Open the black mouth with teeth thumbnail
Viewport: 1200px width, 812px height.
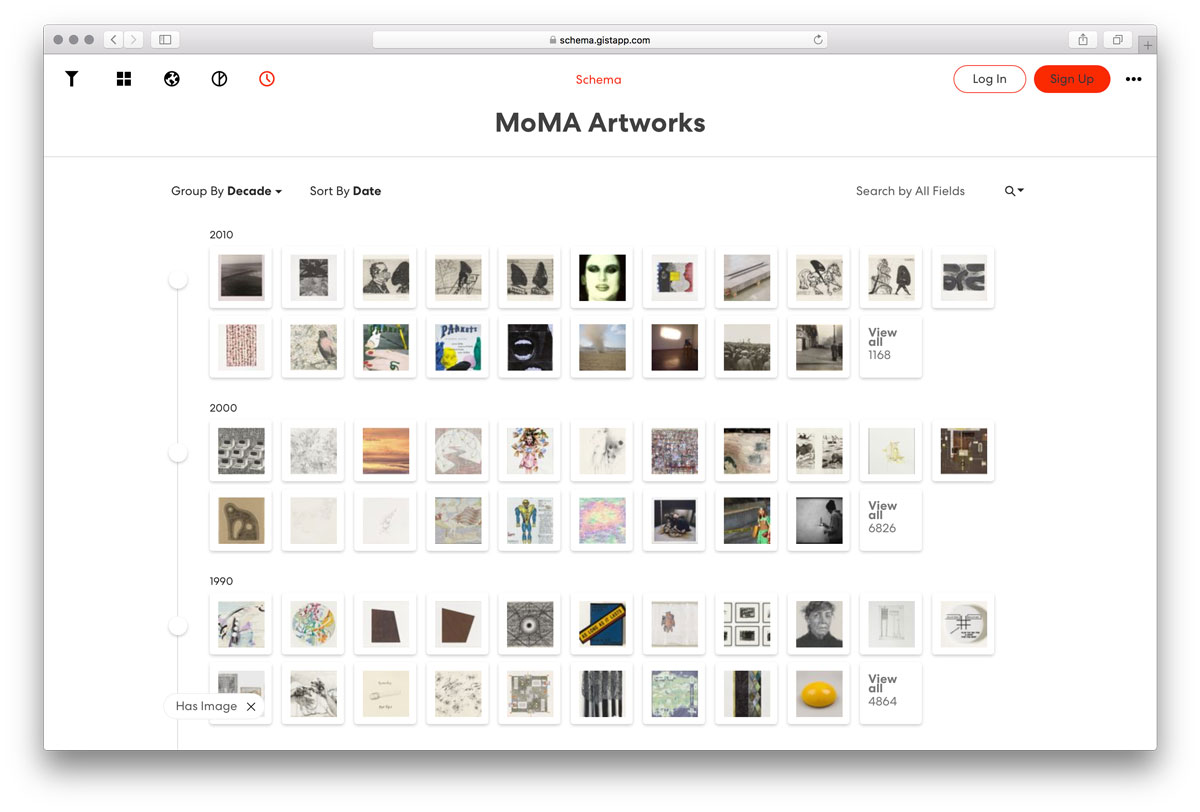530,347
